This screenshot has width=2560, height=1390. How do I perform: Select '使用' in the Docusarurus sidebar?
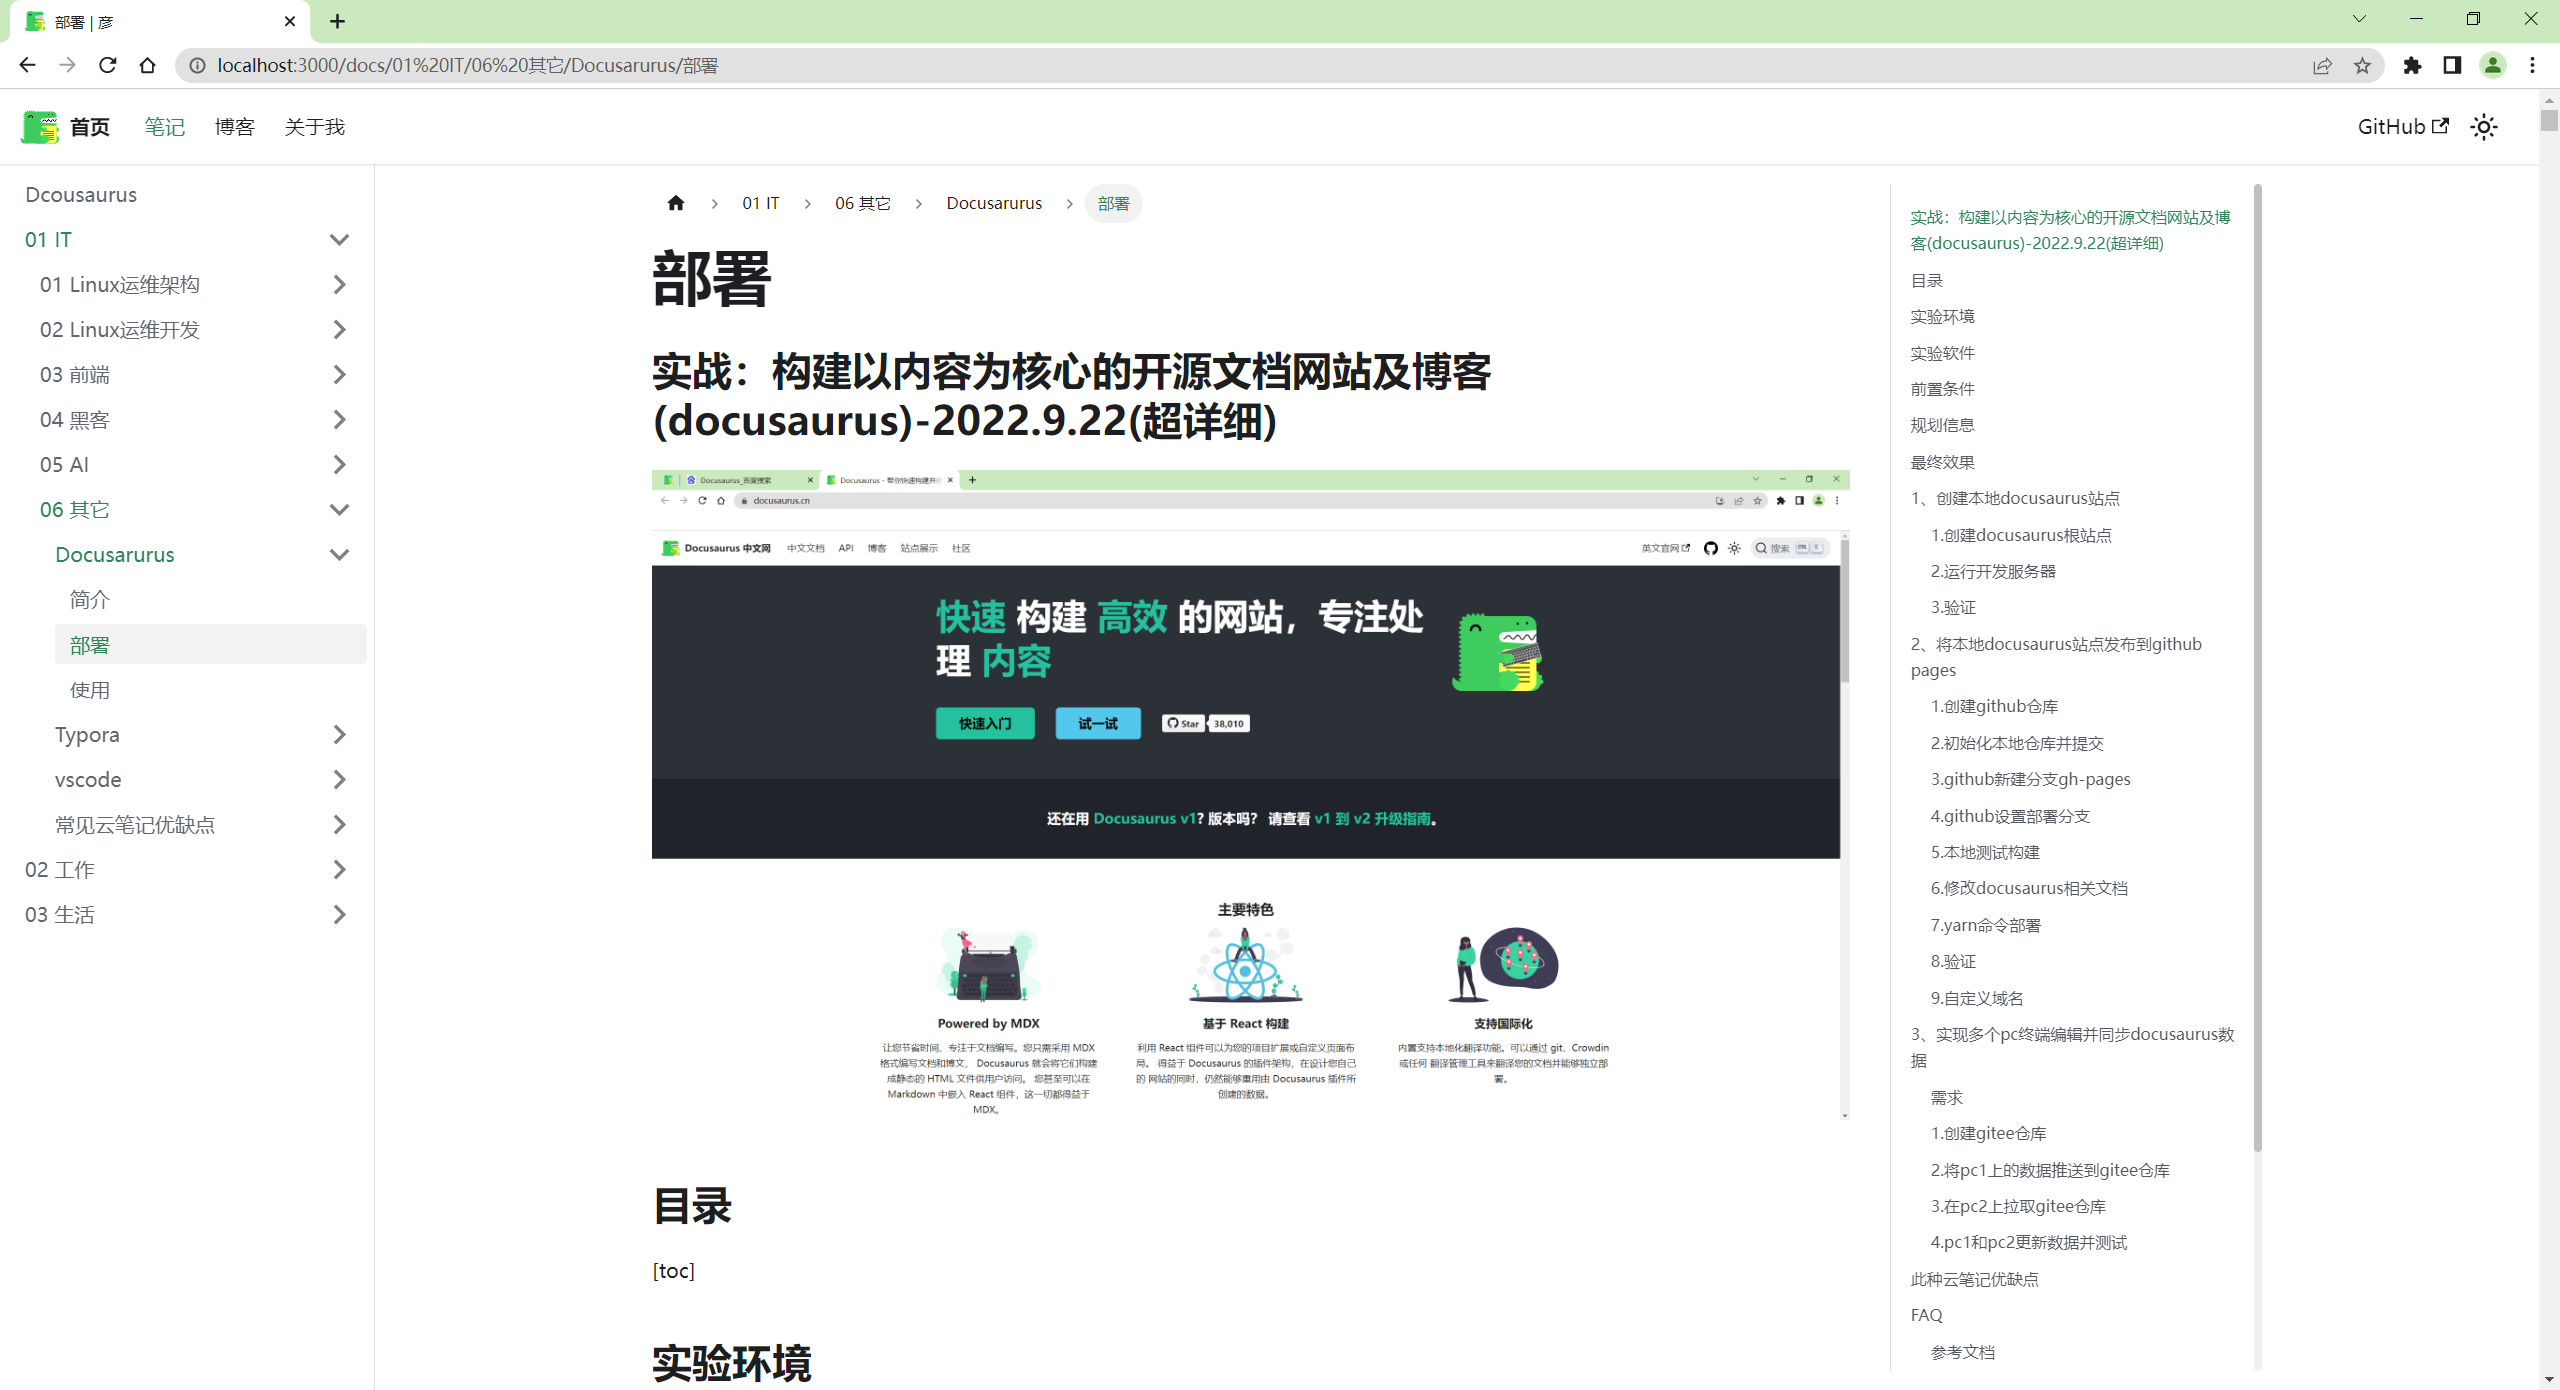88,689
